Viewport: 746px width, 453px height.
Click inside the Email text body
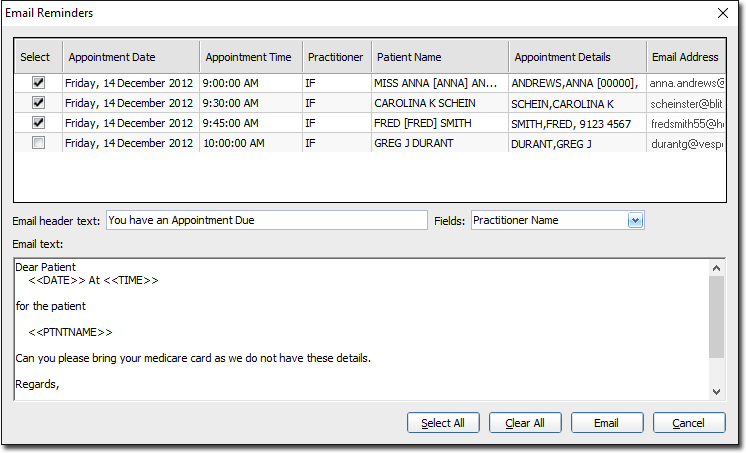click(x=360, y=328)
